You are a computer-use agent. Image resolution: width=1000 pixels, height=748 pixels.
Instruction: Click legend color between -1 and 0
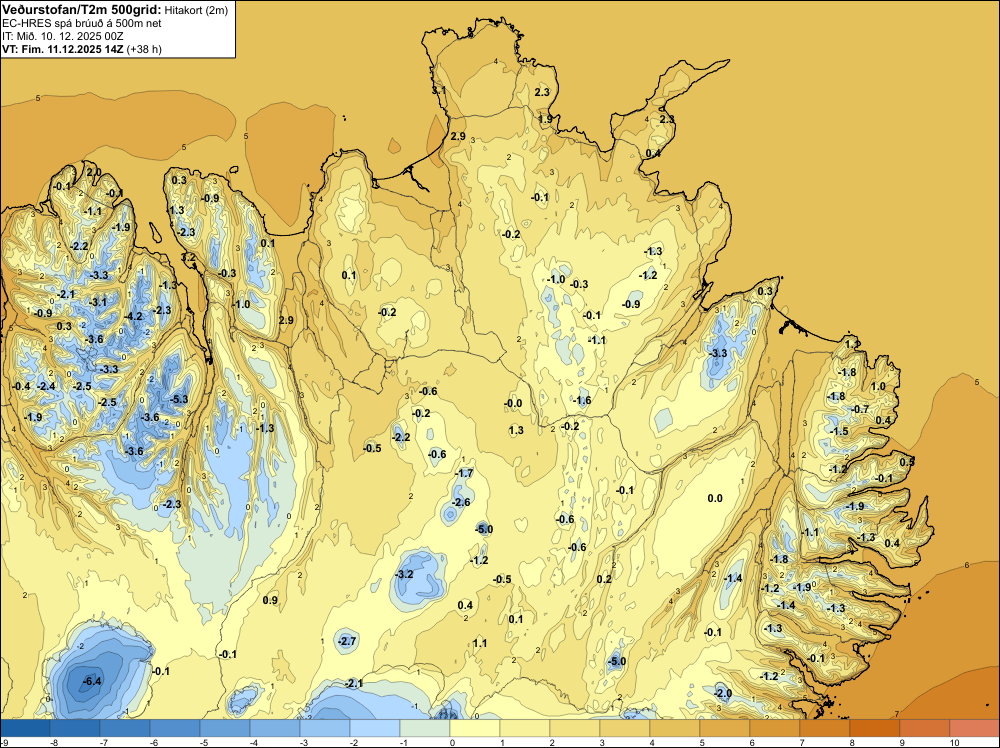(425, 728)
